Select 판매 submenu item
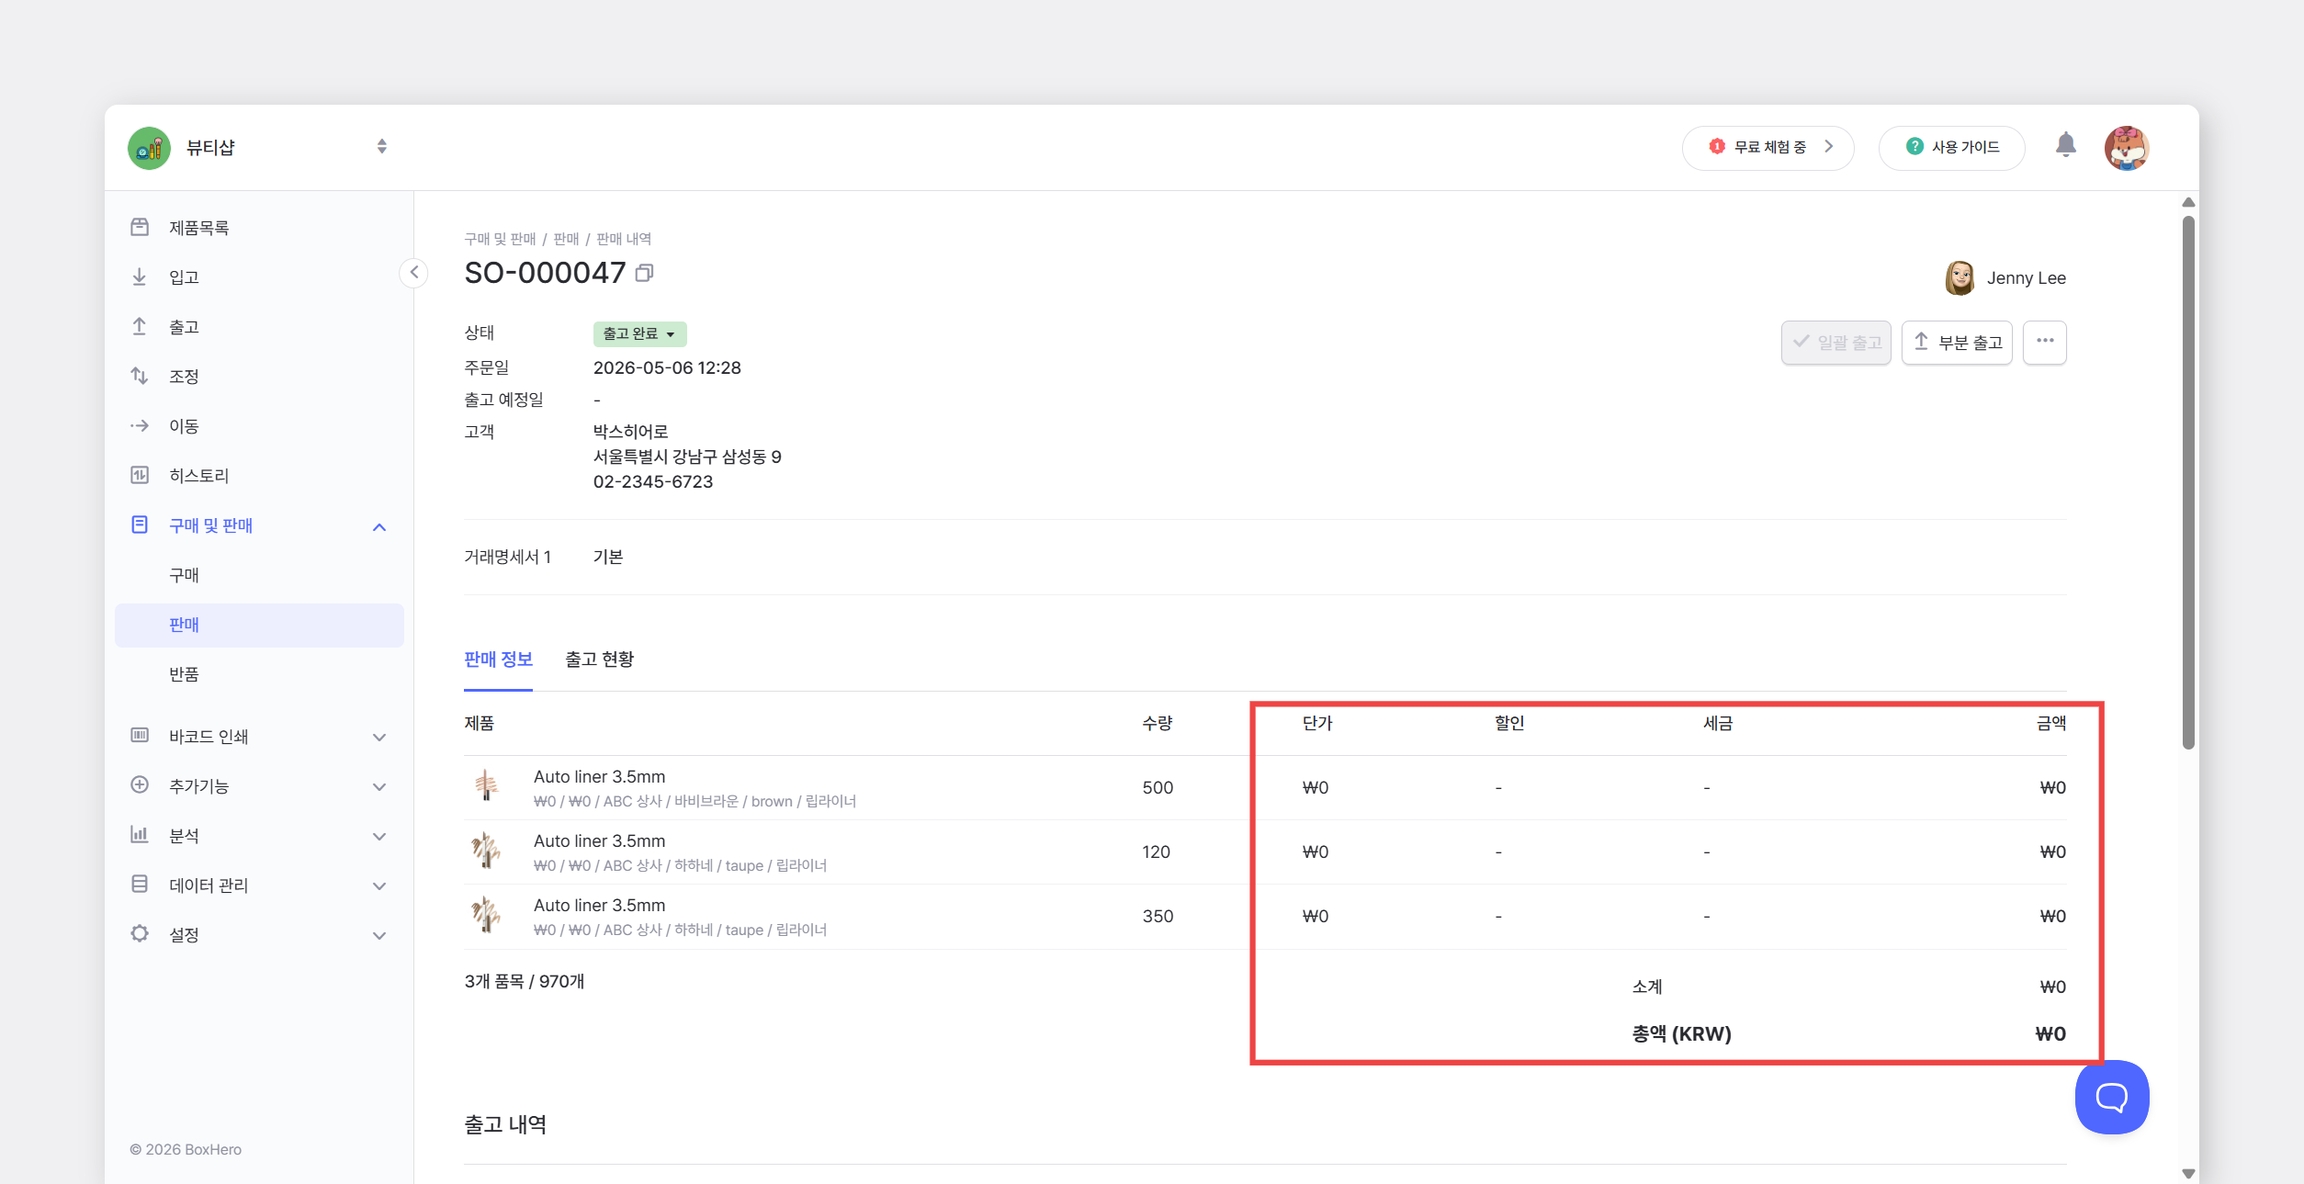The height and width of the screenshot is (1184, 2304). coord(260,625)
